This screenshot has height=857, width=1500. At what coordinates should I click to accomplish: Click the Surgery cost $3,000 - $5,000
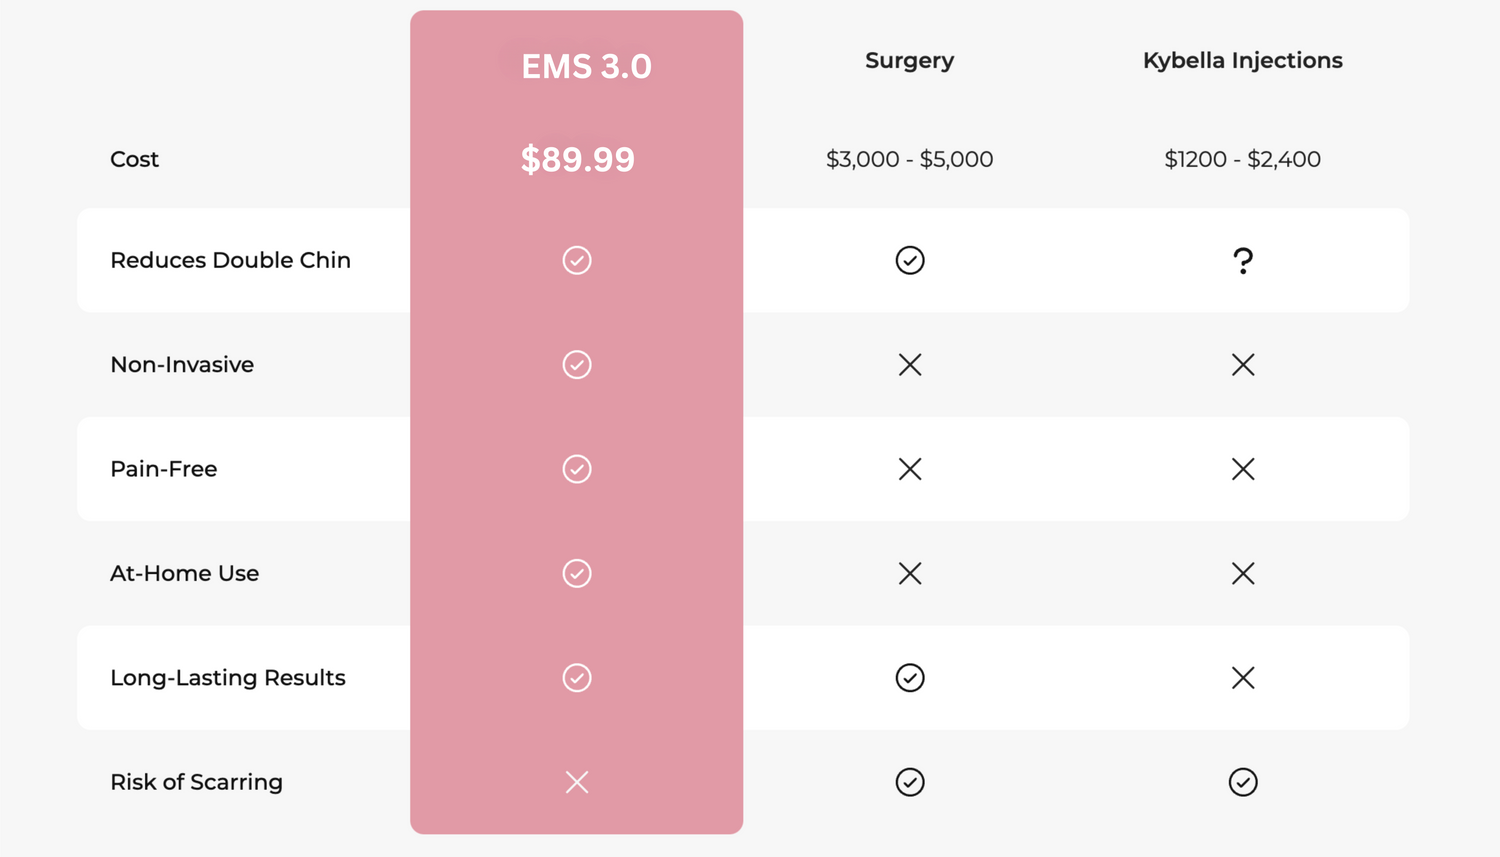(909, 159)
